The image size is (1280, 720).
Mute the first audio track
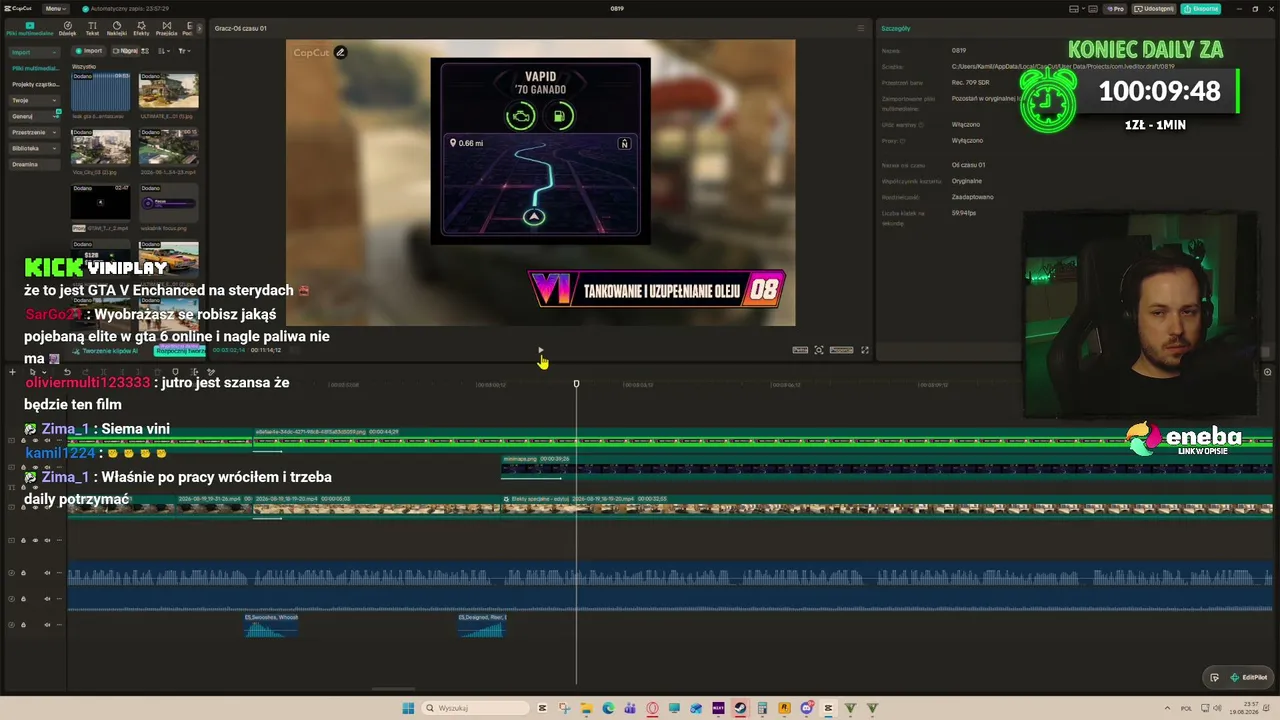pos(47,573)
